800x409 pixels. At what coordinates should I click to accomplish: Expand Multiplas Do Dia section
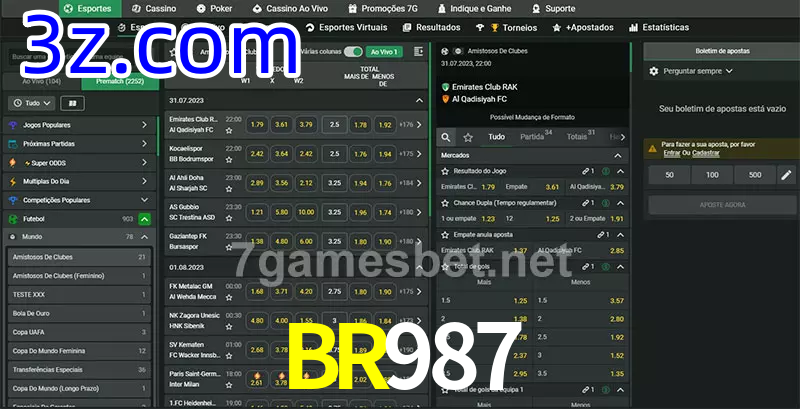pos(144,182)
